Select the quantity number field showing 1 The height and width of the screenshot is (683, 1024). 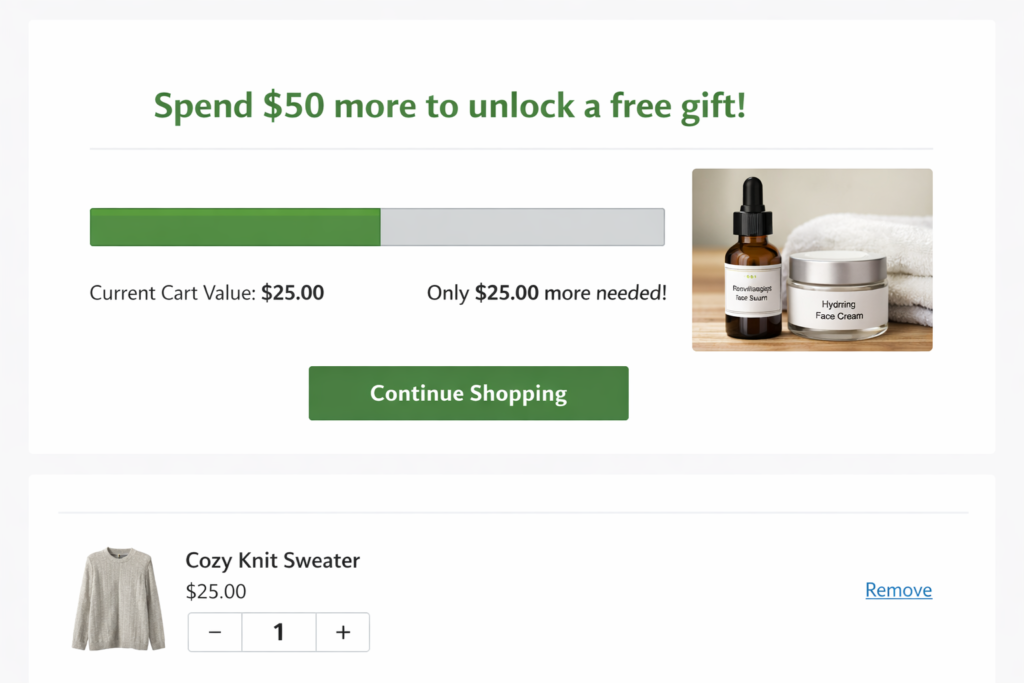tap(278, 632)
